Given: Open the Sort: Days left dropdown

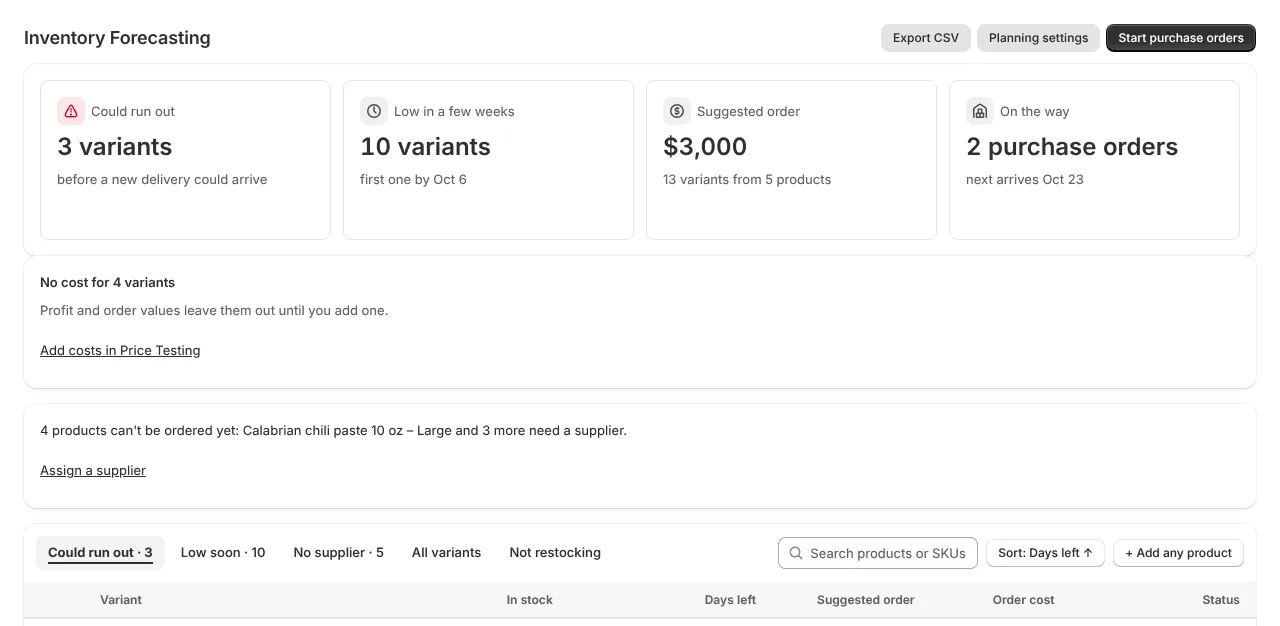Looking at the screenshot, I should coord(1045,553).
